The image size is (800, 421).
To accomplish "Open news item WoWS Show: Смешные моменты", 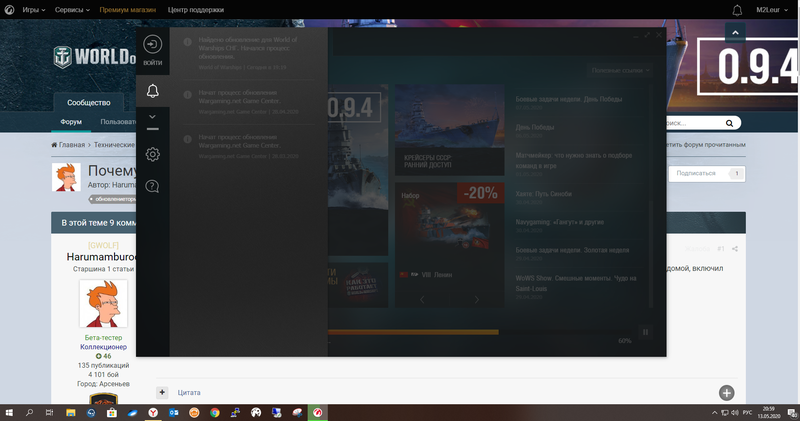I will click(576, 283).
